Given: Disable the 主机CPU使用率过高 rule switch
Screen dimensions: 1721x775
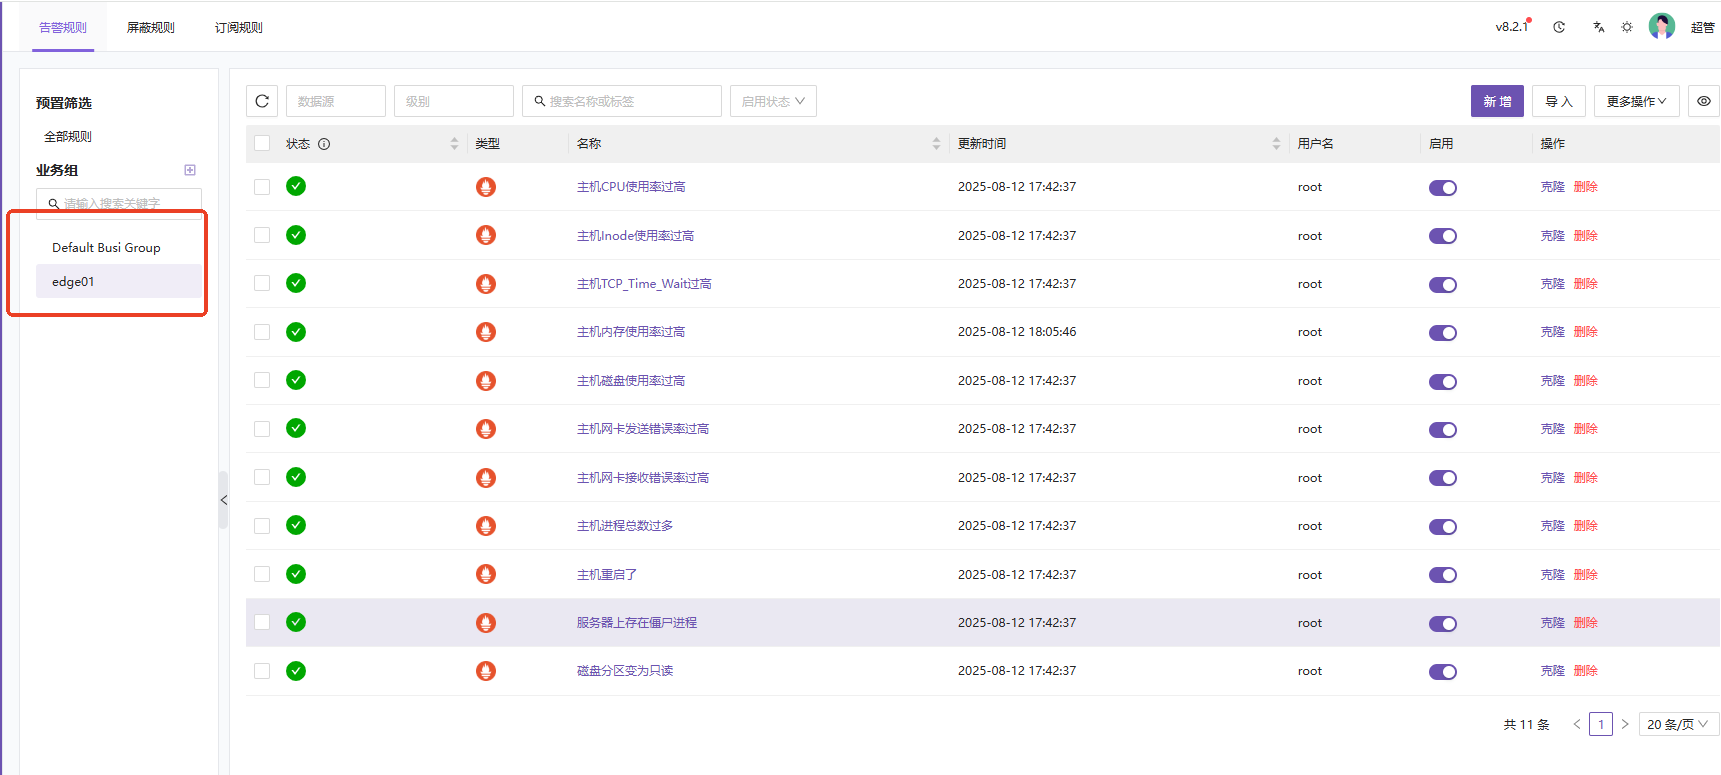Looking at the screenshot, I should tap(1442, 188).
